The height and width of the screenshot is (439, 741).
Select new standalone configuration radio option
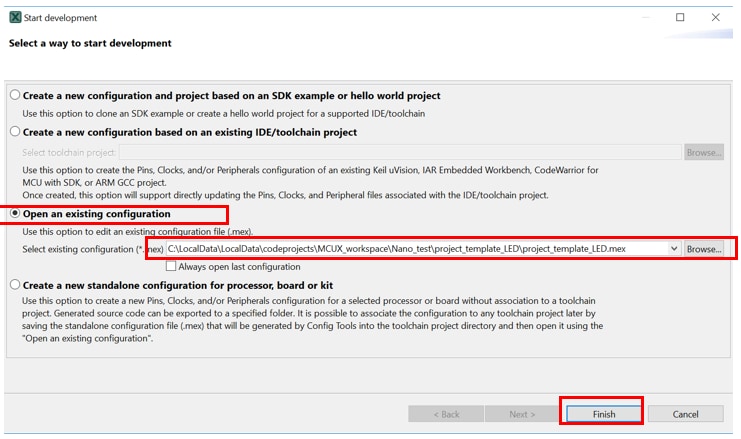[x=15, y=285]
